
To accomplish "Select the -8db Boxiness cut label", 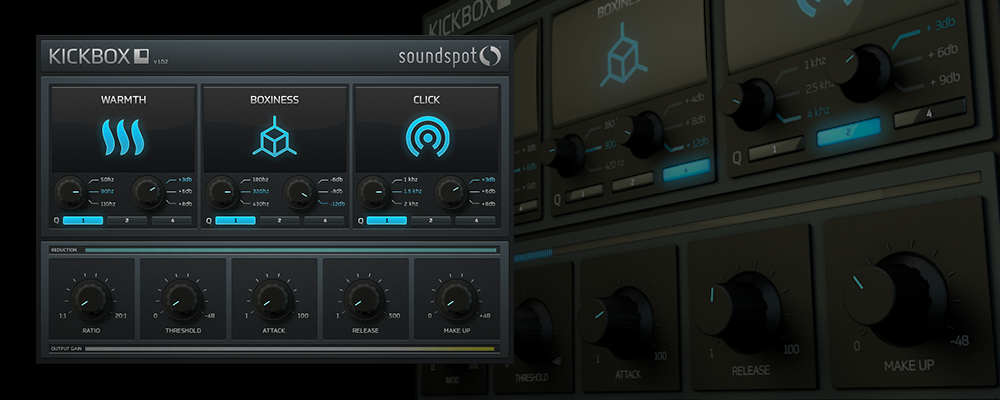I will click(x=337, y=191).
